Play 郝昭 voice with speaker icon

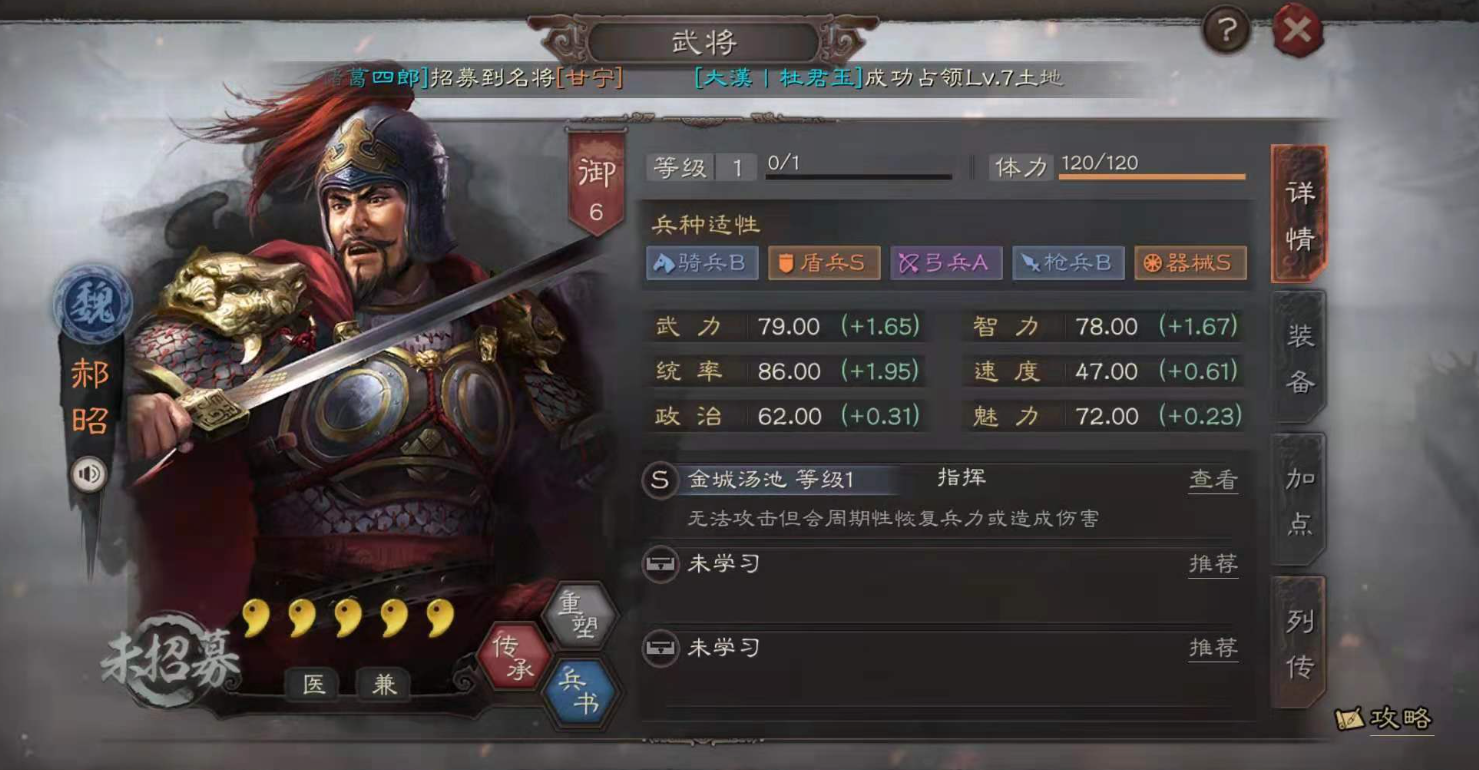(89, 474)
